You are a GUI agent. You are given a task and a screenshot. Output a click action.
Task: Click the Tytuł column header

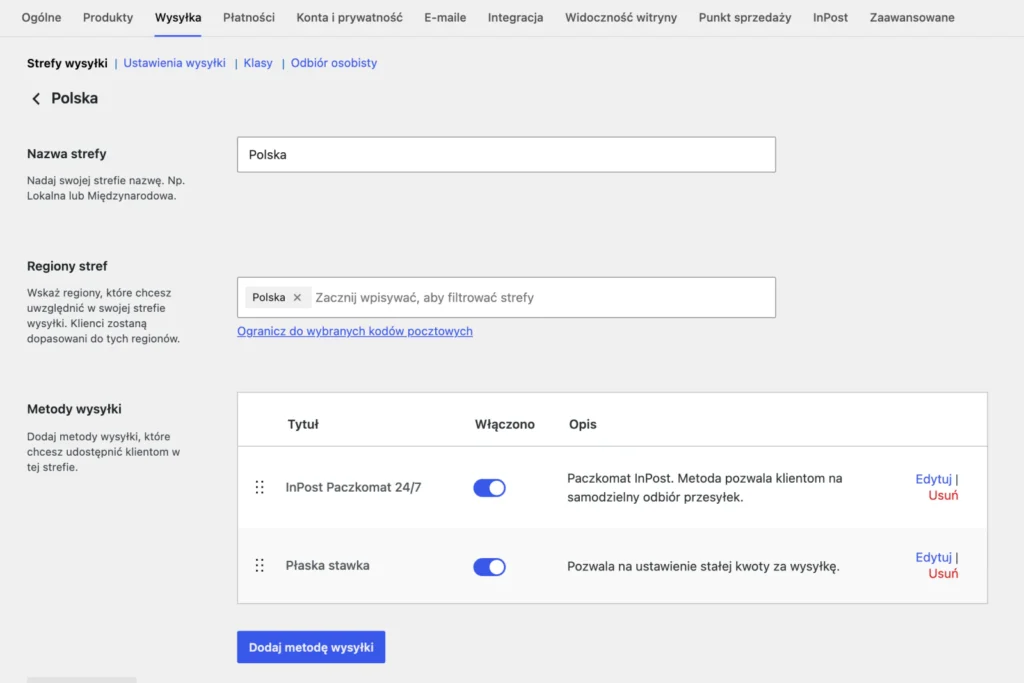303,424
